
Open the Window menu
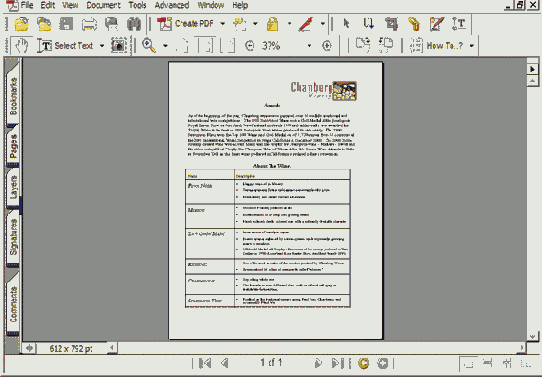[x=211, y=5]
